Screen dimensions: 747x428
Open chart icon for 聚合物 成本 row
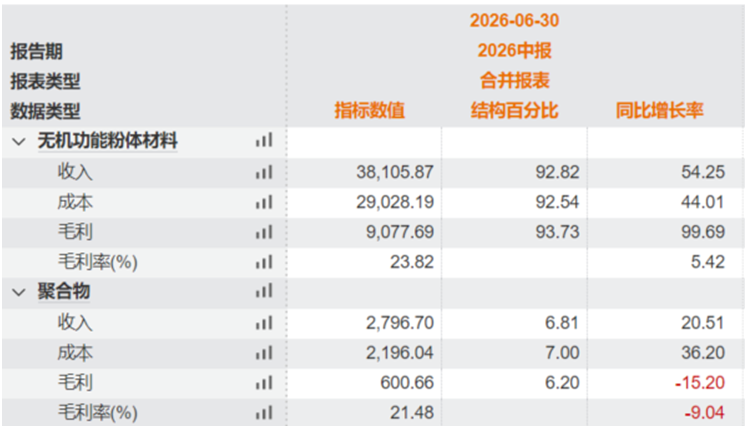pyautogui.click(x=264, y=353)
